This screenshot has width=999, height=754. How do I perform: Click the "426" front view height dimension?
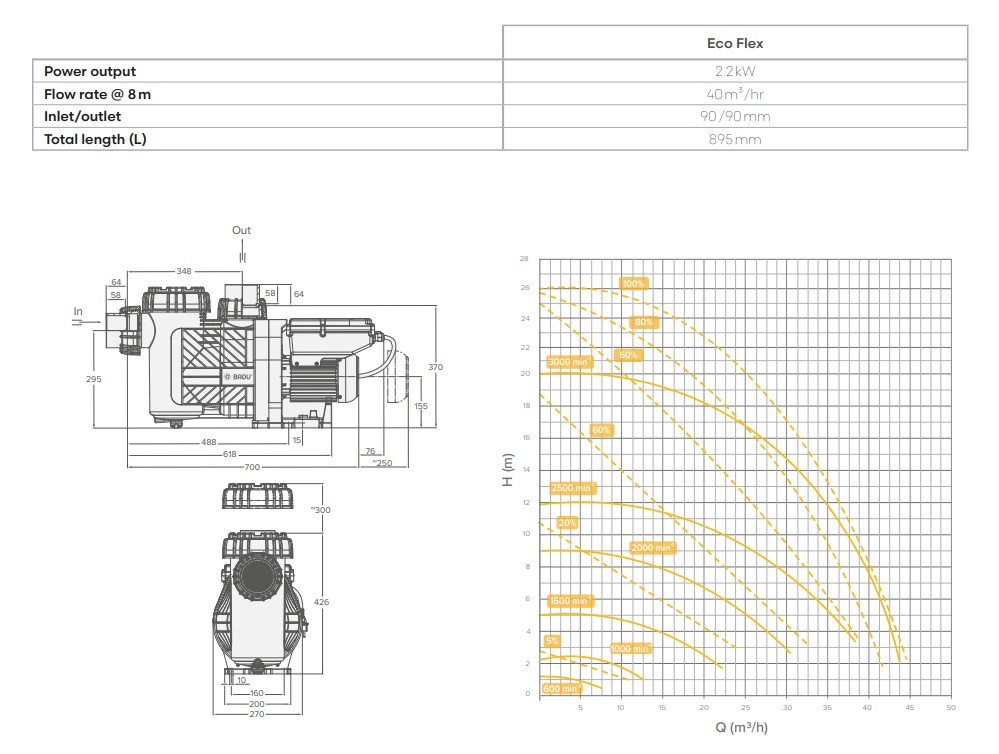pyautogui.click(x=322, y=602)
